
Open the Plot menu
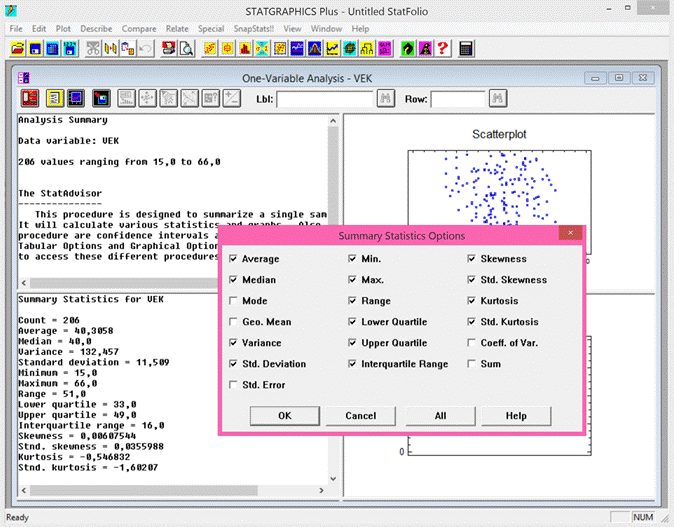point(63,29)
